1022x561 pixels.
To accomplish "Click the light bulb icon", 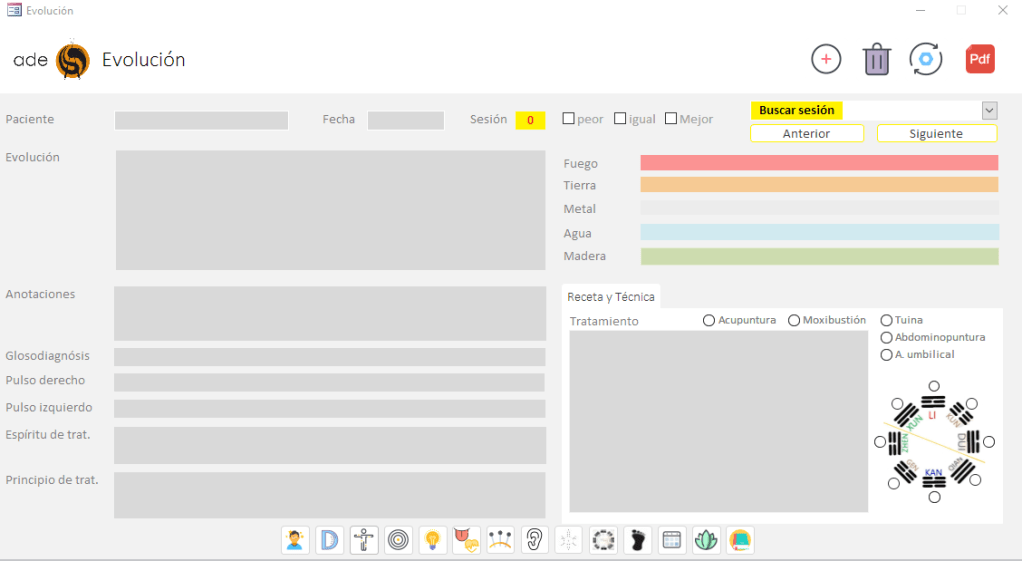I will pyautogui.click(x=432, y=540).
